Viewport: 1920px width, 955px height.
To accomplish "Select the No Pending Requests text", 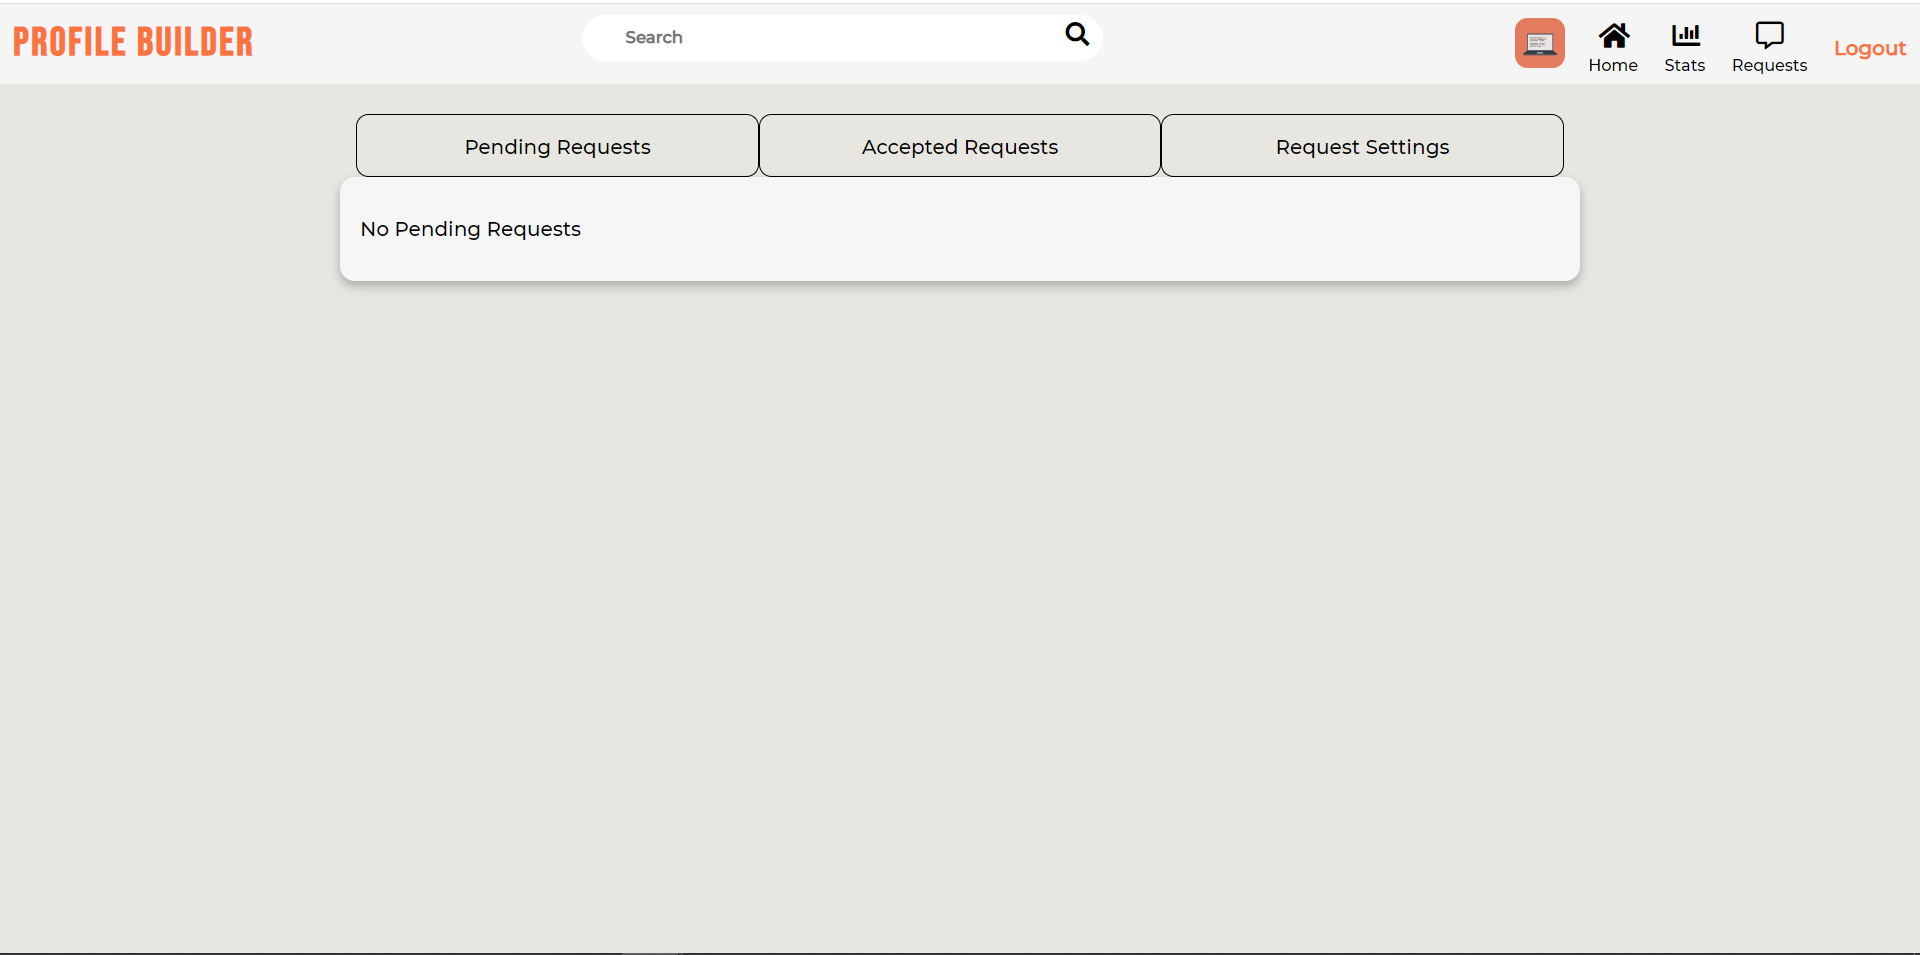I will [x=470, y=228].
